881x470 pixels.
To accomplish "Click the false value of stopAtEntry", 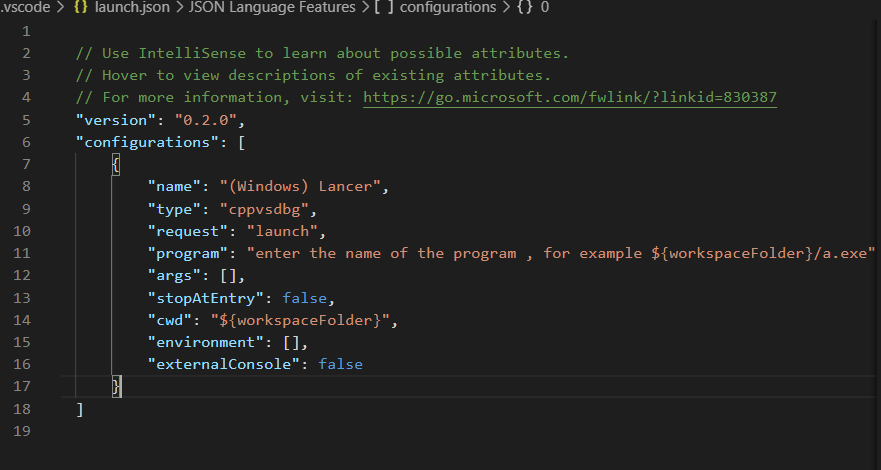I will point(305,298).
